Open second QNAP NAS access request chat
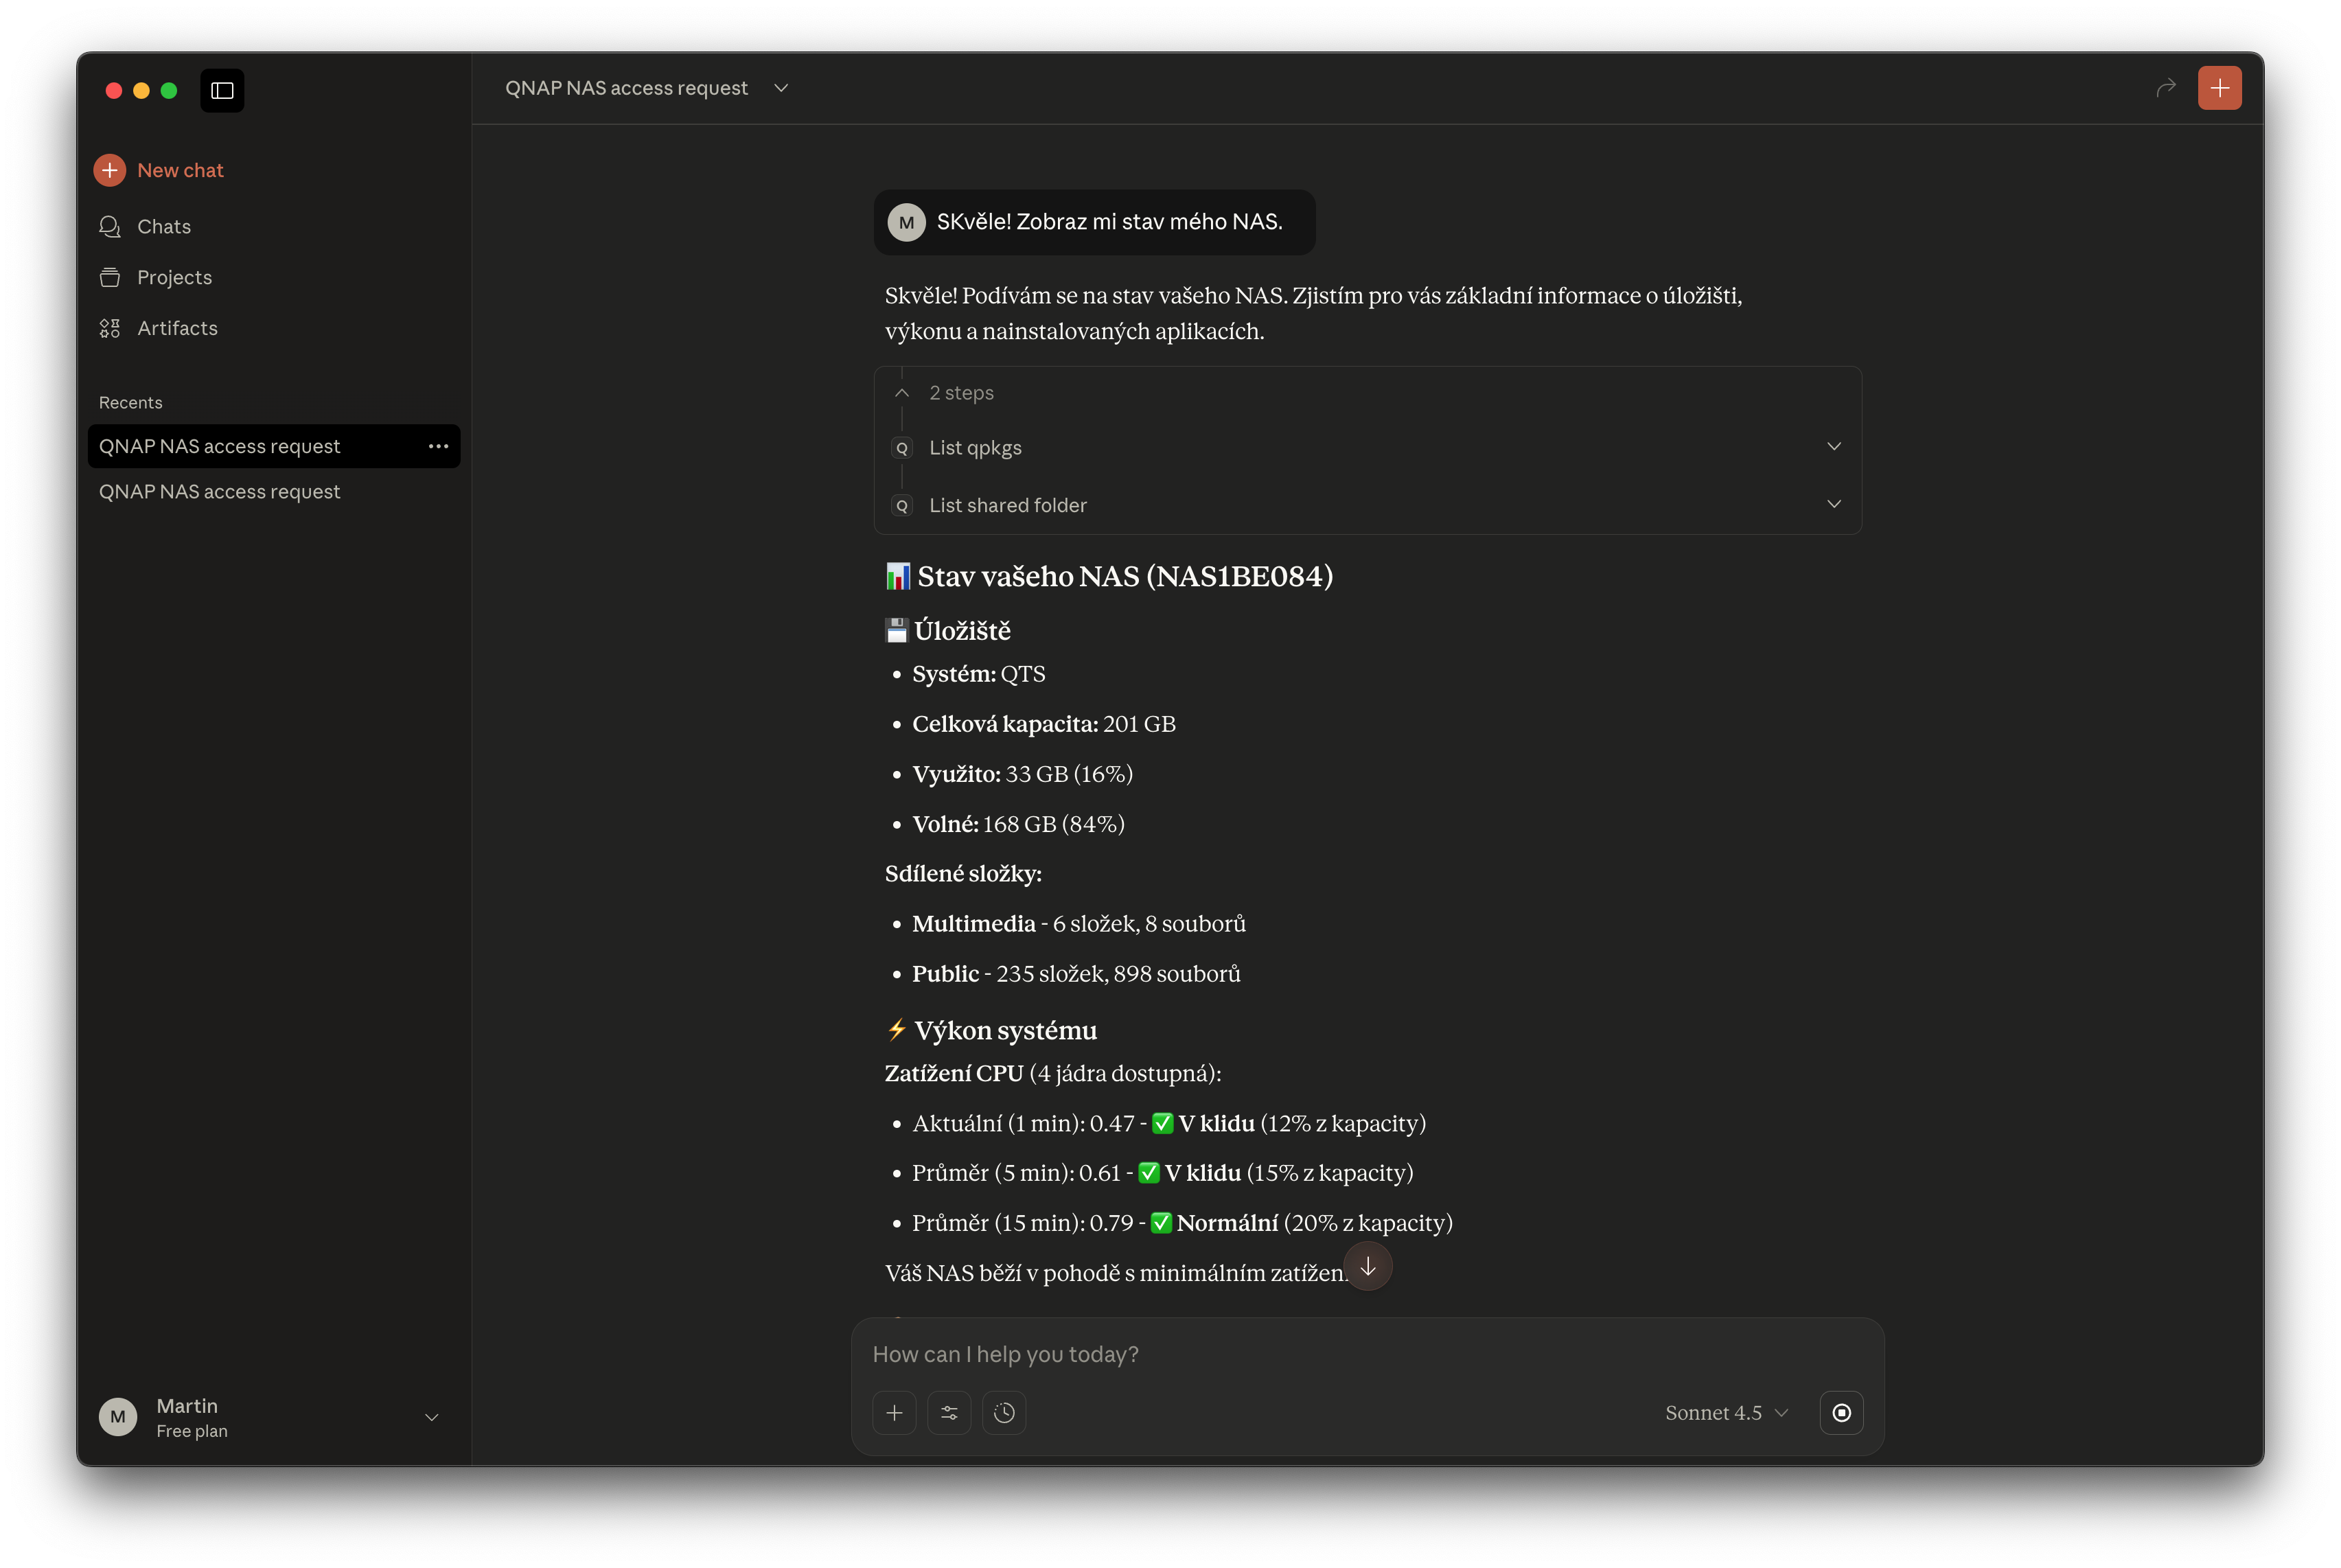This screenshot has width=2341, height=1568. coord(219,492)
